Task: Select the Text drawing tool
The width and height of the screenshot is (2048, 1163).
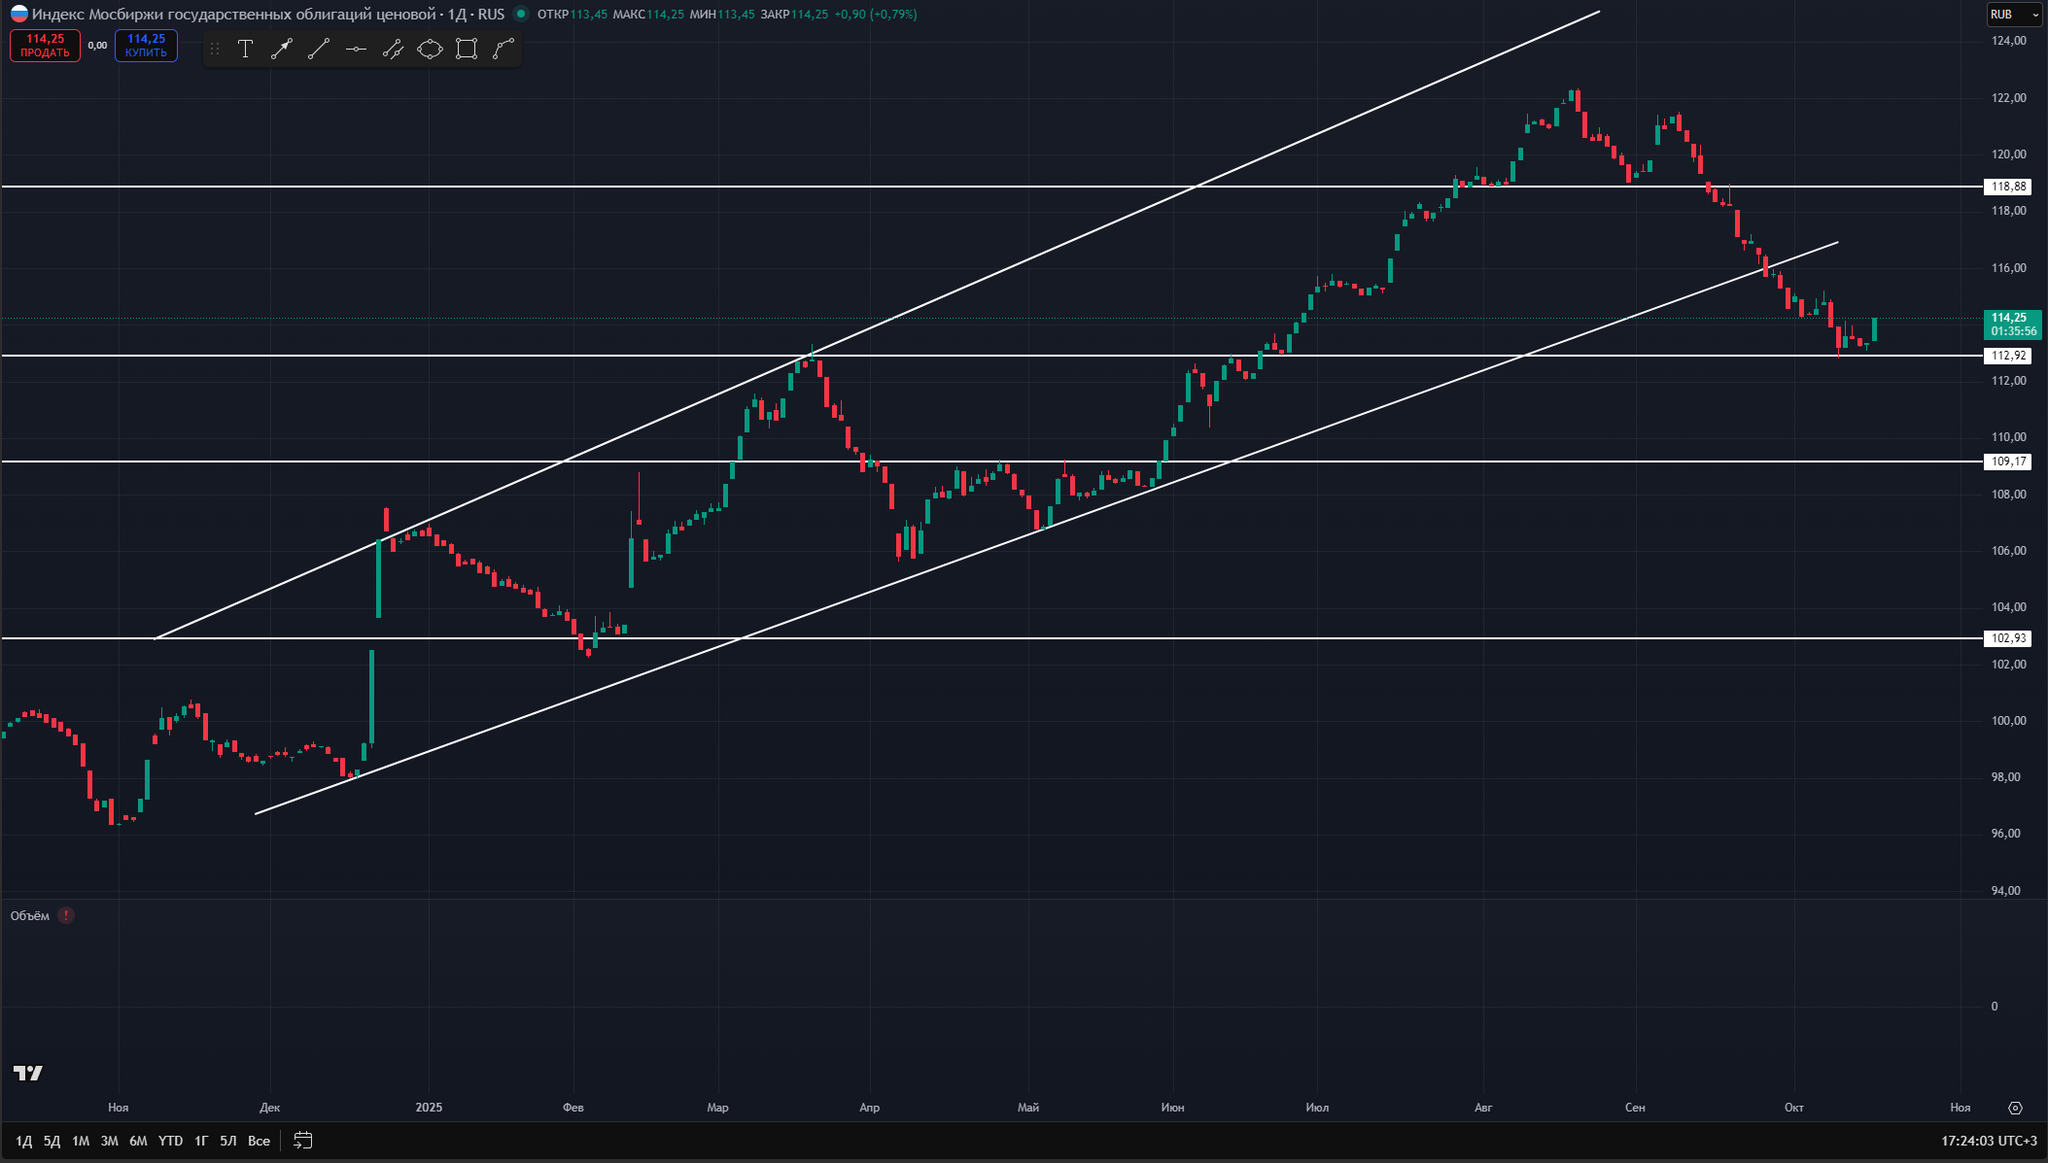Action: (245, 49)
